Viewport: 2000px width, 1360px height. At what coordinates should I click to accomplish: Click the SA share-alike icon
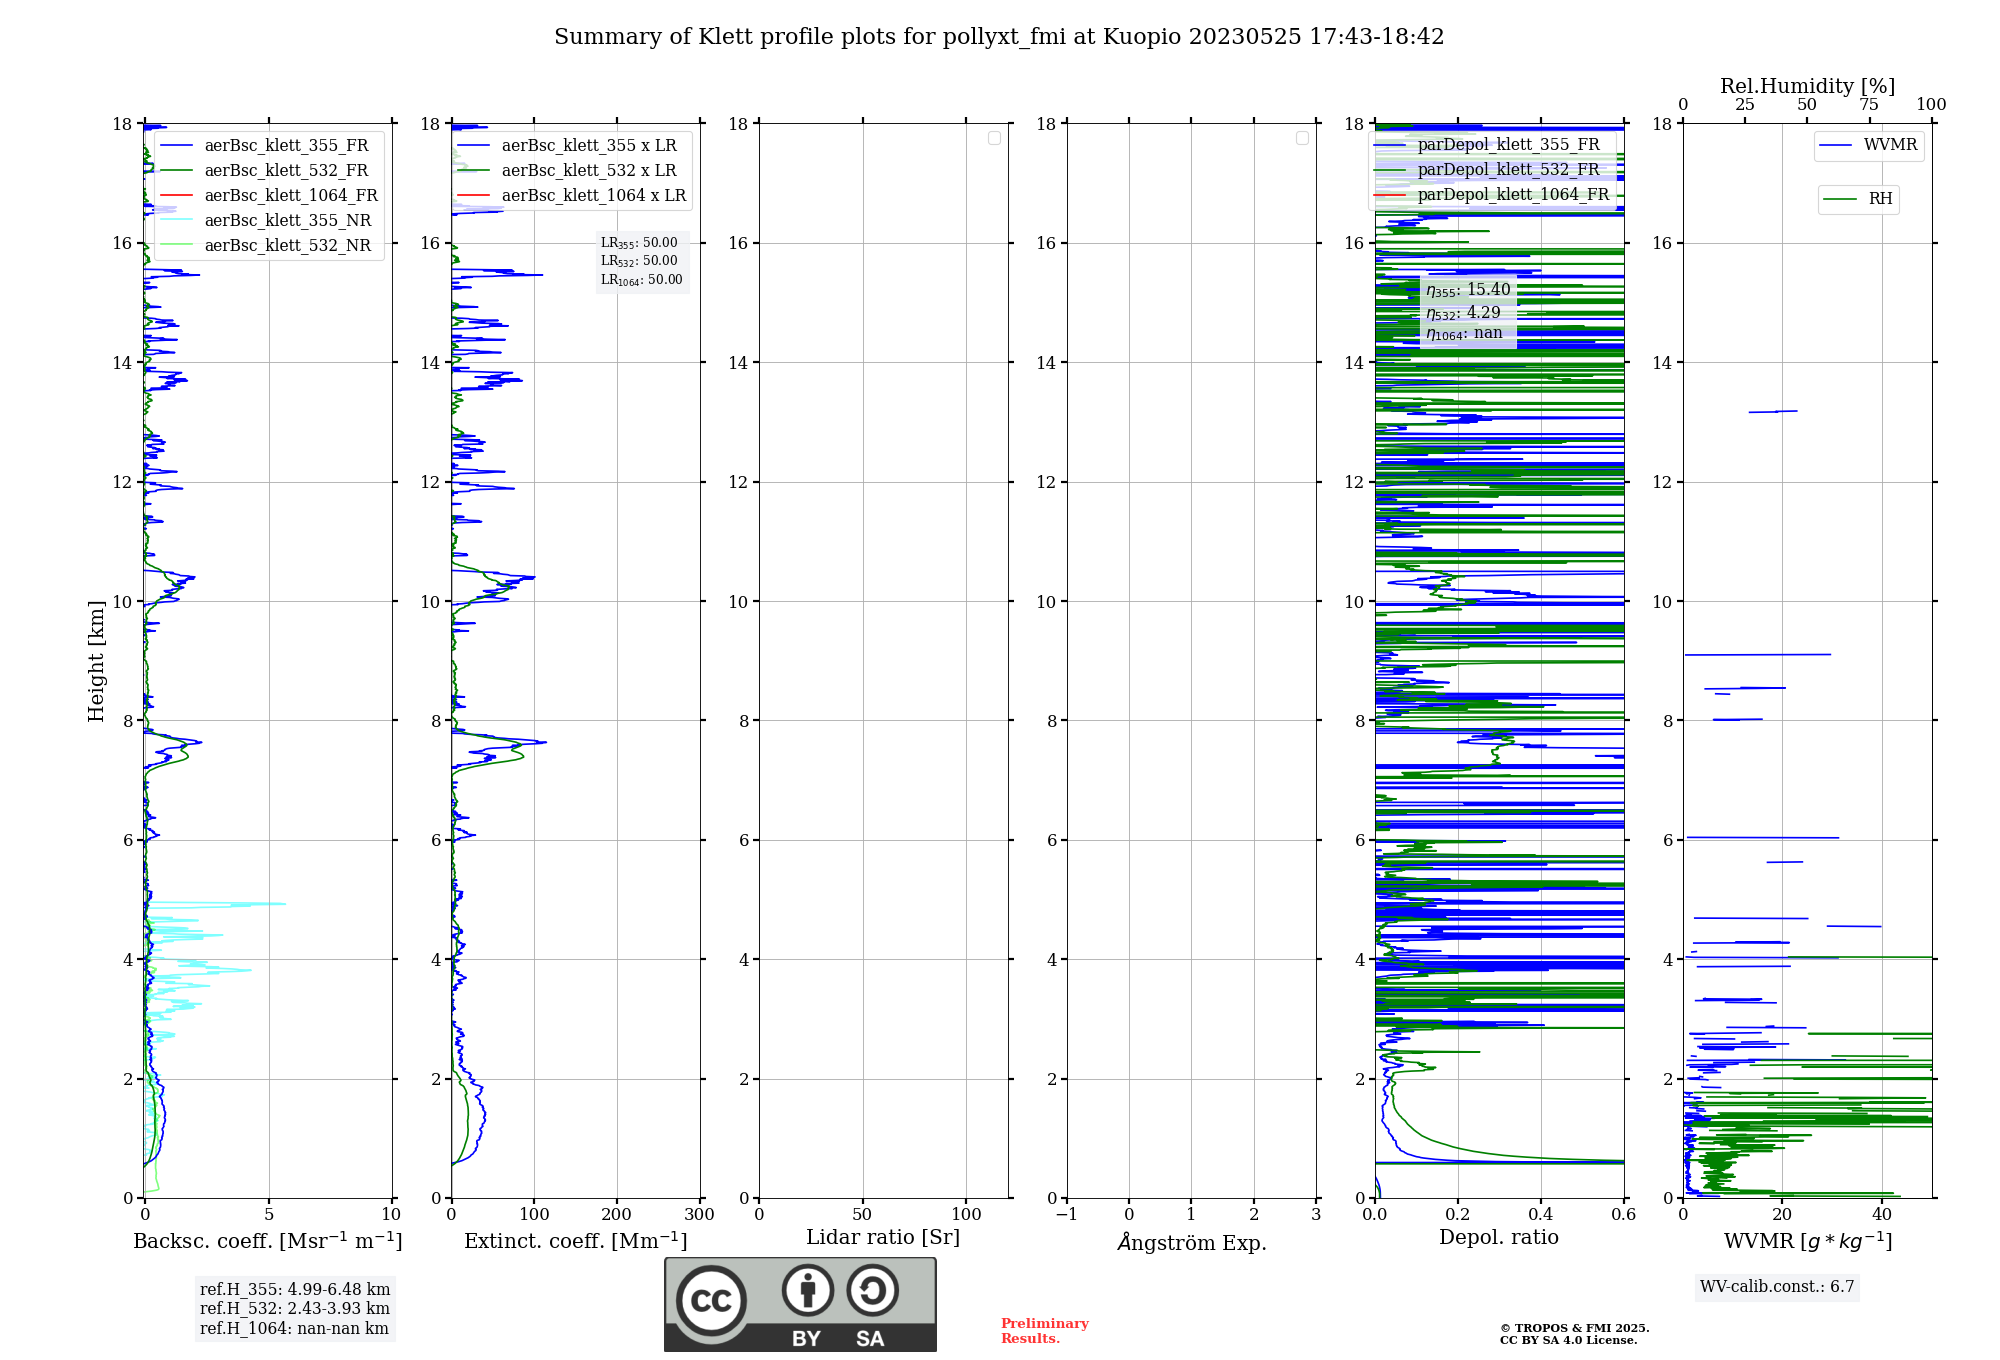click(x=872, y=1290)
